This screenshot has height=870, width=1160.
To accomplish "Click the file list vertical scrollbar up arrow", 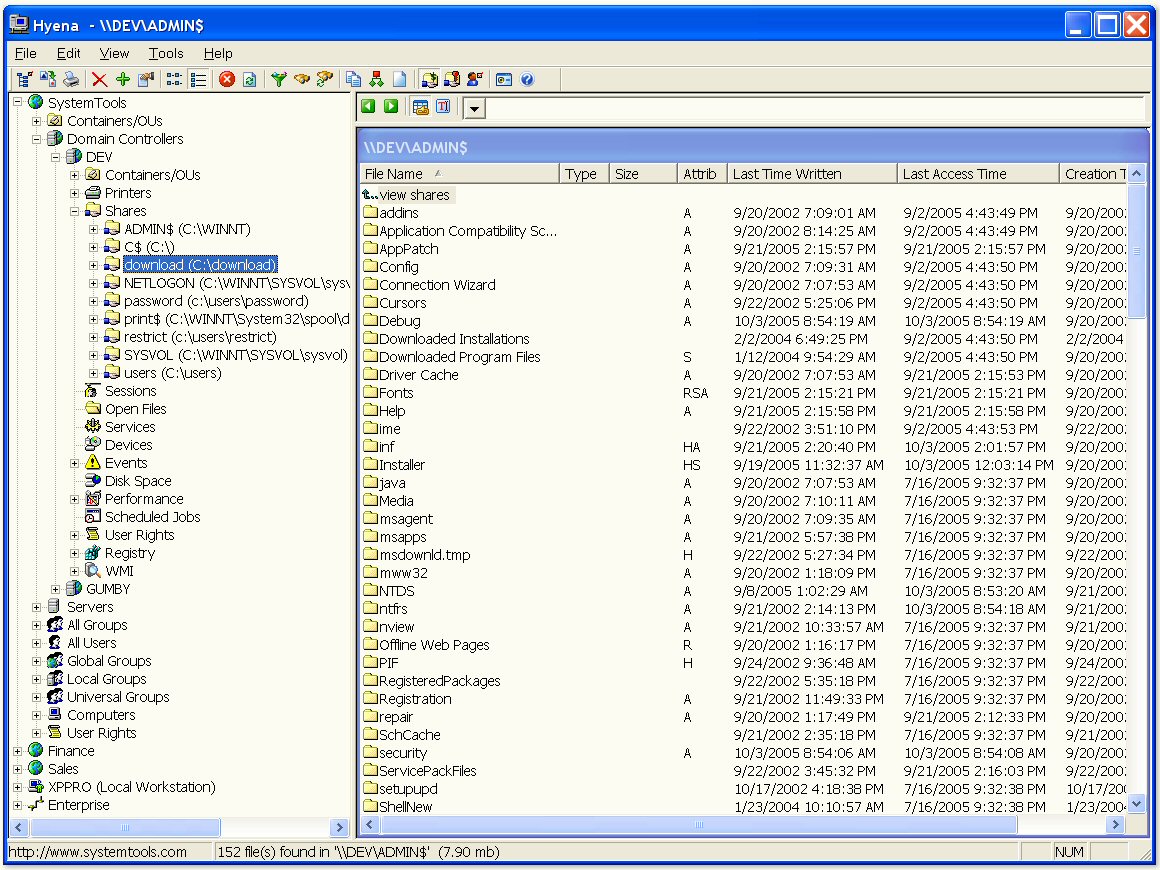I will [x=1136, y=174].
